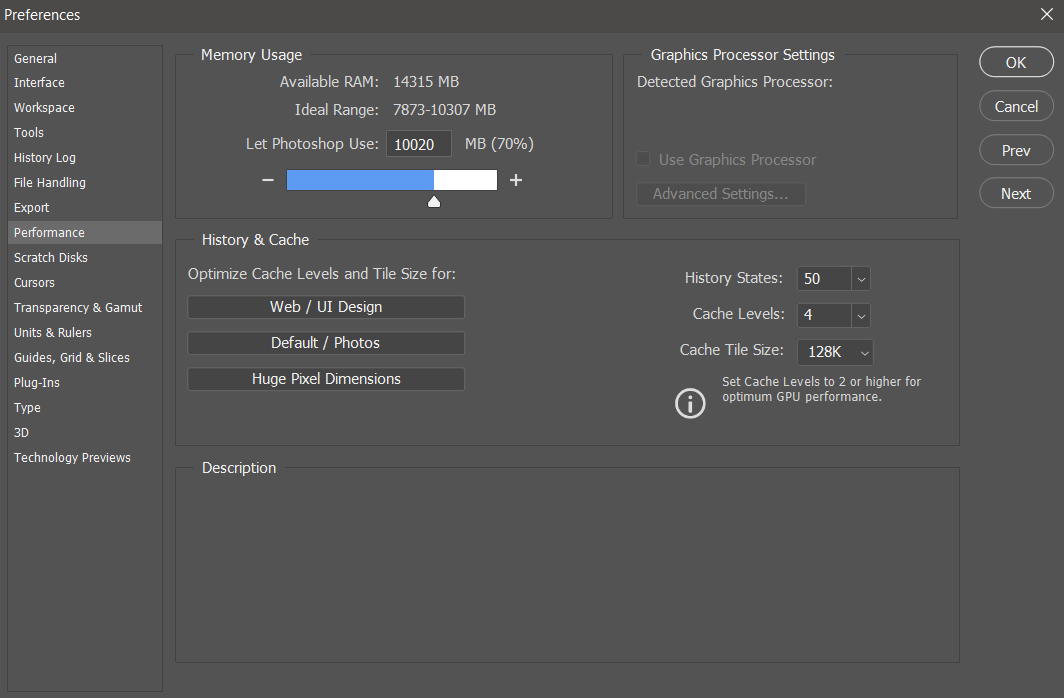Select the General preferences section
This screenshot has height=698, width=1064.
click(37, 57)
